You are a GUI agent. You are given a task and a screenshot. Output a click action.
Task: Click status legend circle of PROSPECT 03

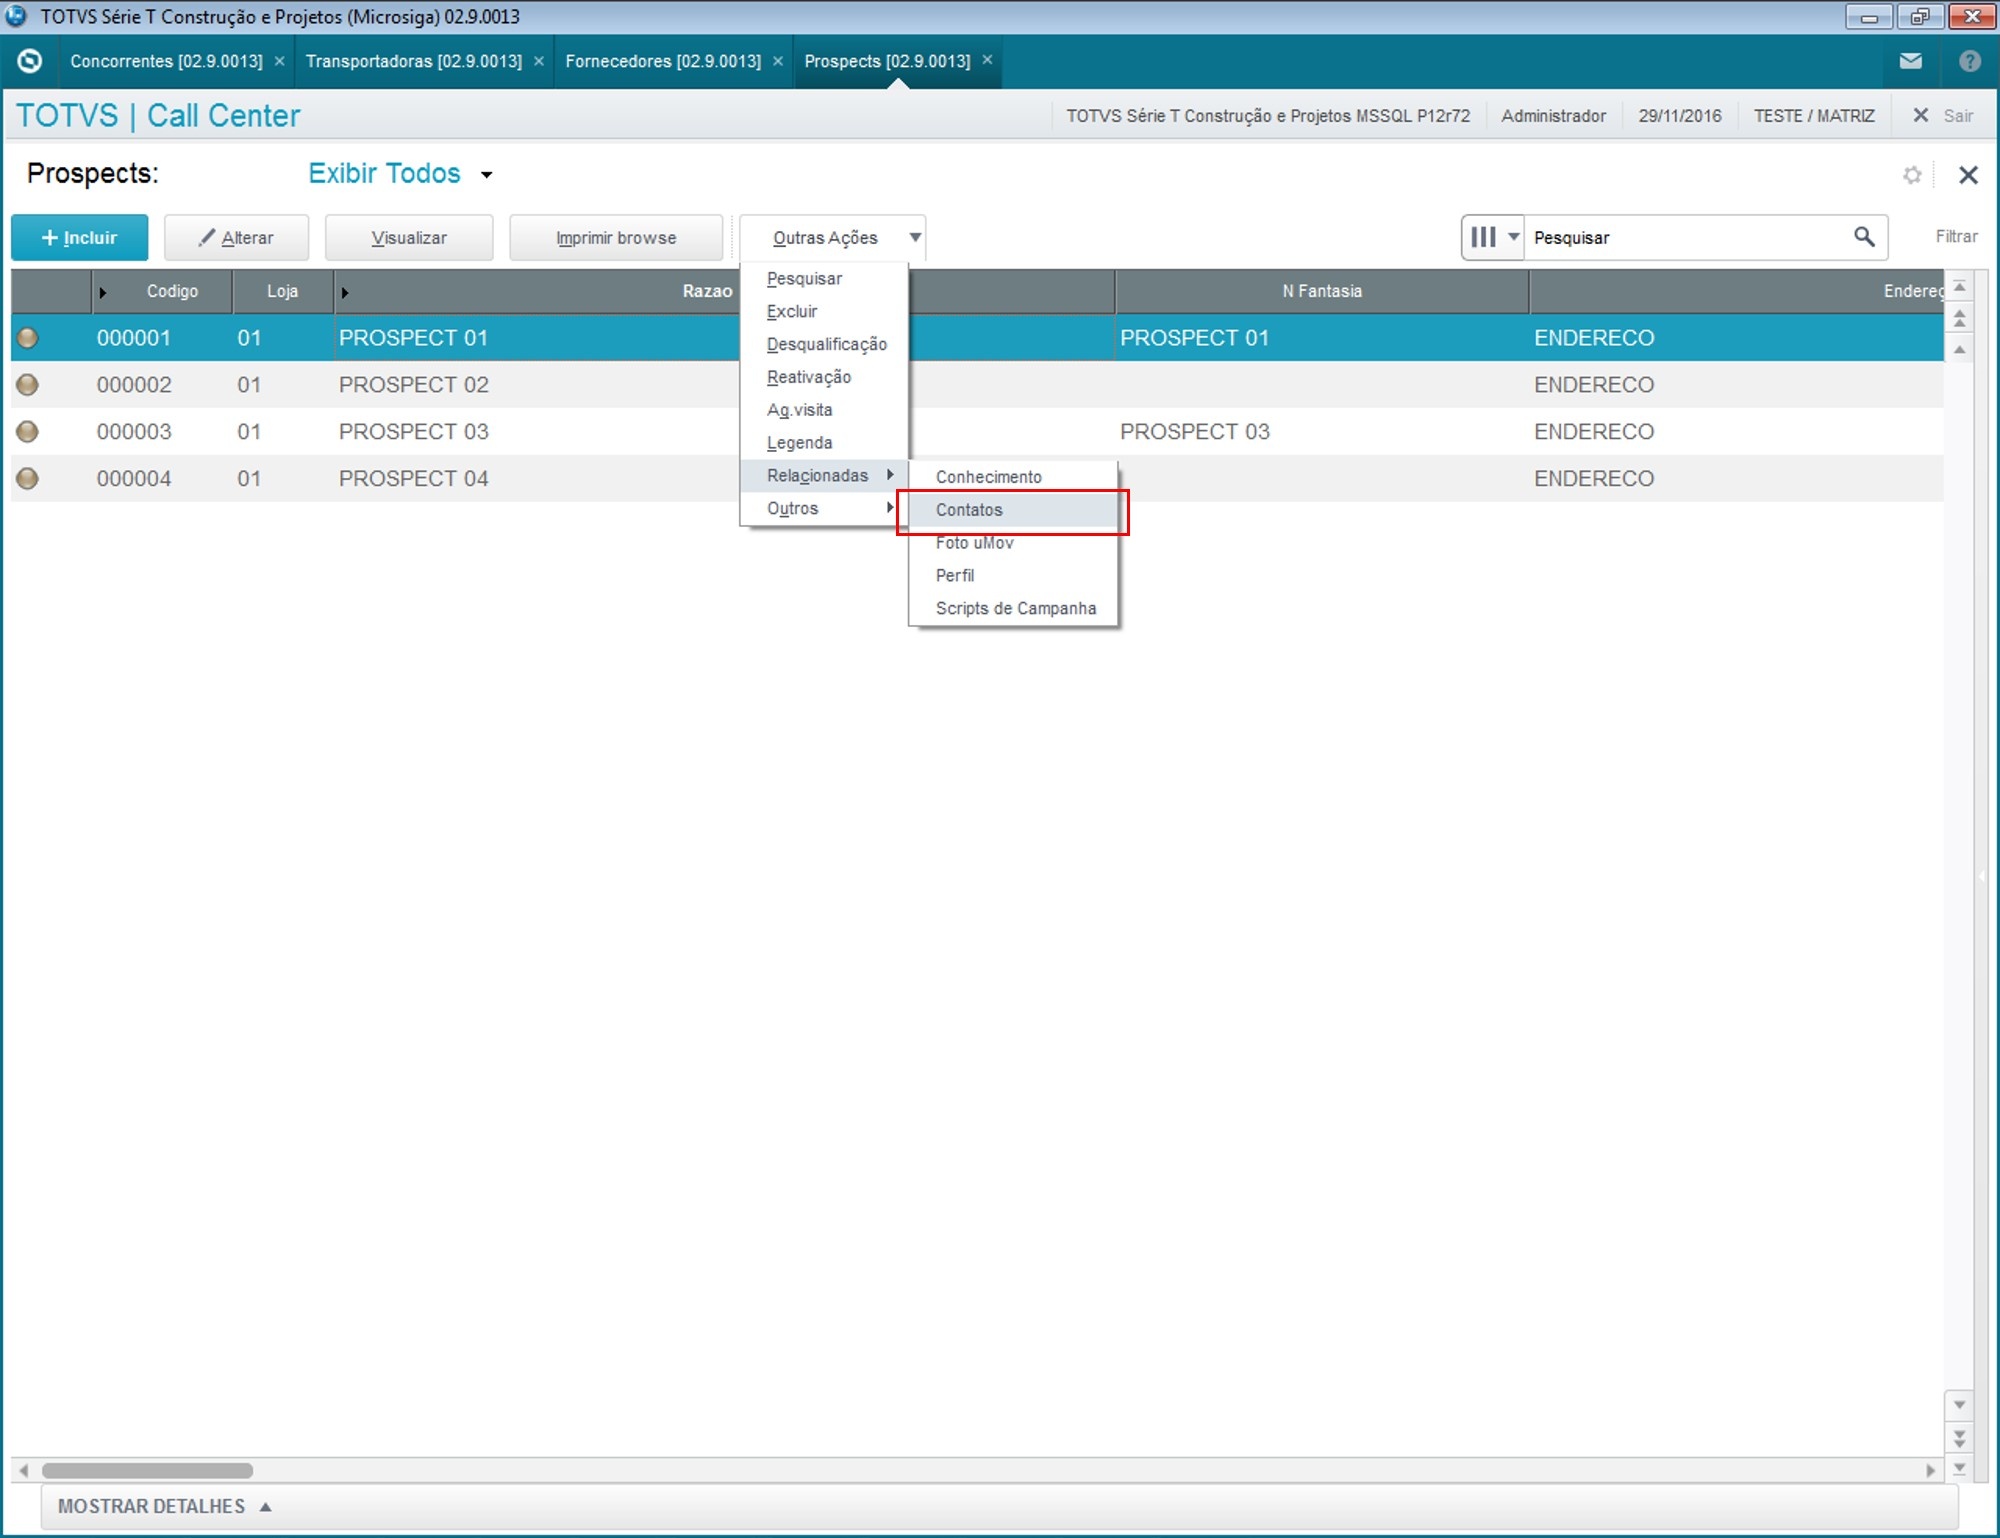[x=28, y=431]
